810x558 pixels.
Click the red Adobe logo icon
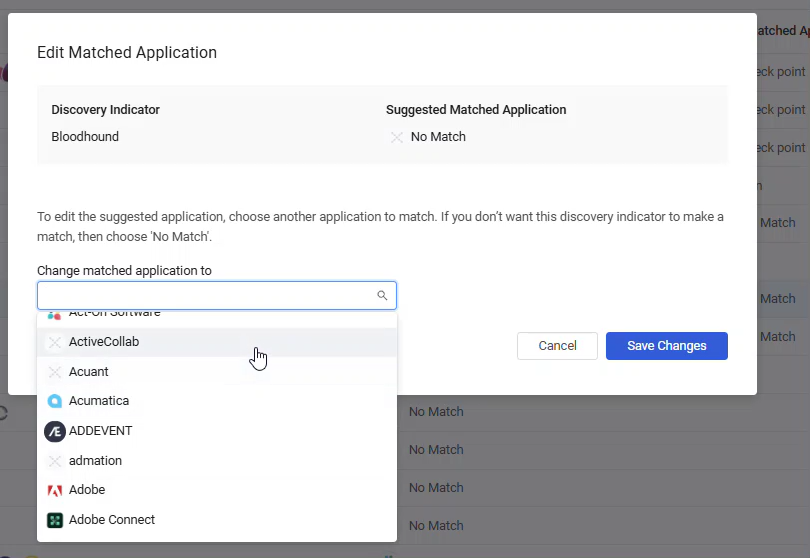point(55,490)
